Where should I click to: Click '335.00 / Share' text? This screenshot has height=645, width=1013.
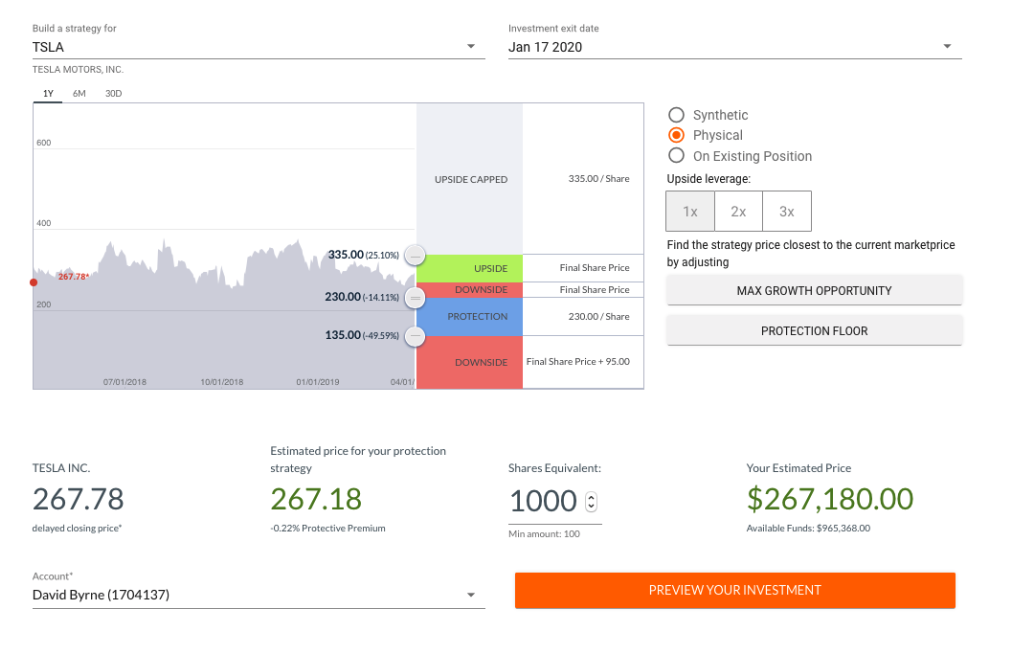pos(599,179)
